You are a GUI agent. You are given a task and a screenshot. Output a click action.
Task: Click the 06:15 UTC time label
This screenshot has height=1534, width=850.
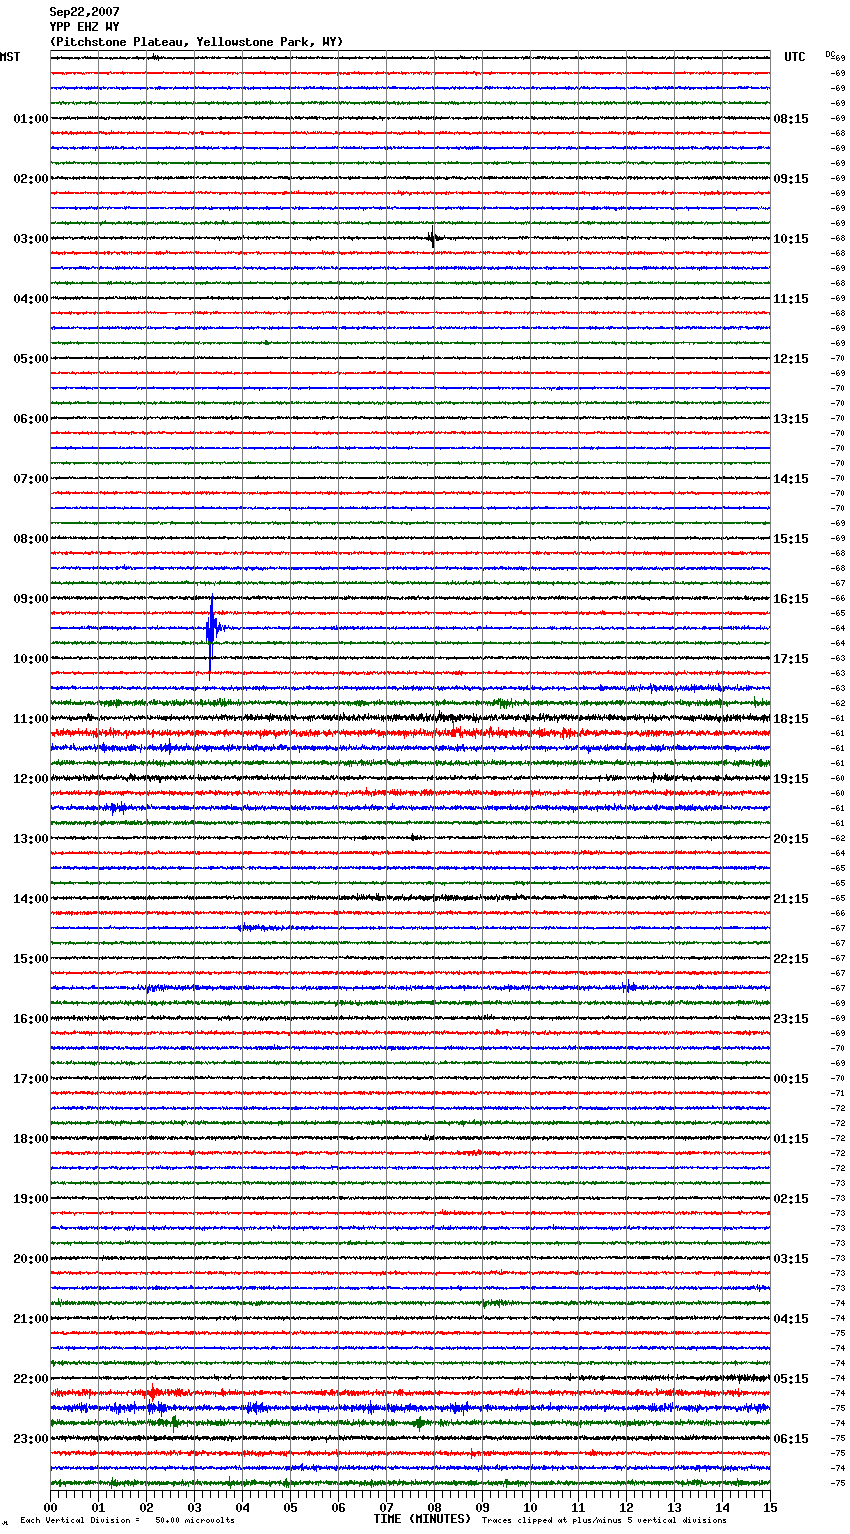tap(791, 1439)
